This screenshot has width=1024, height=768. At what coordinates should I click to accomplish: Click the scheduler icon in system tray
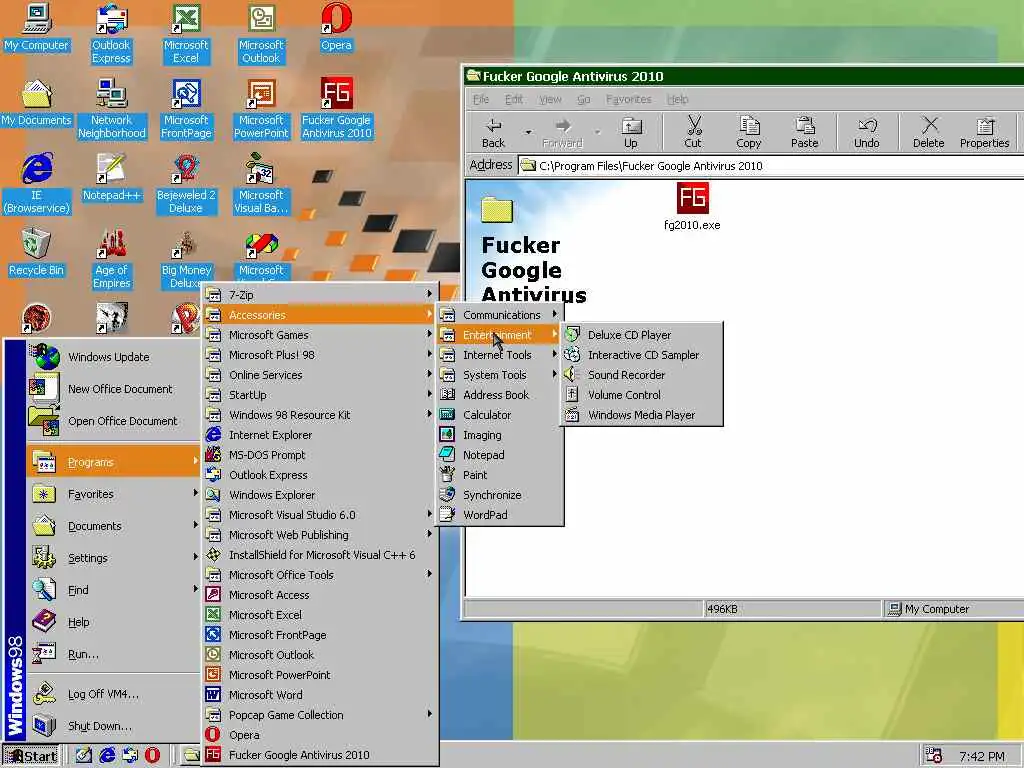click(933, 756)
